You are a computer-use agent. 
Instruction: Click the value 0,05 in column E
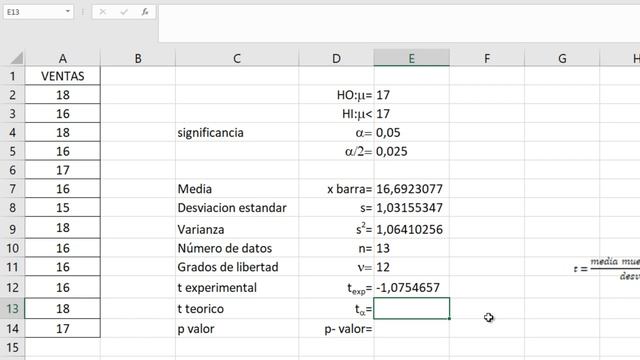click(411, 132)
